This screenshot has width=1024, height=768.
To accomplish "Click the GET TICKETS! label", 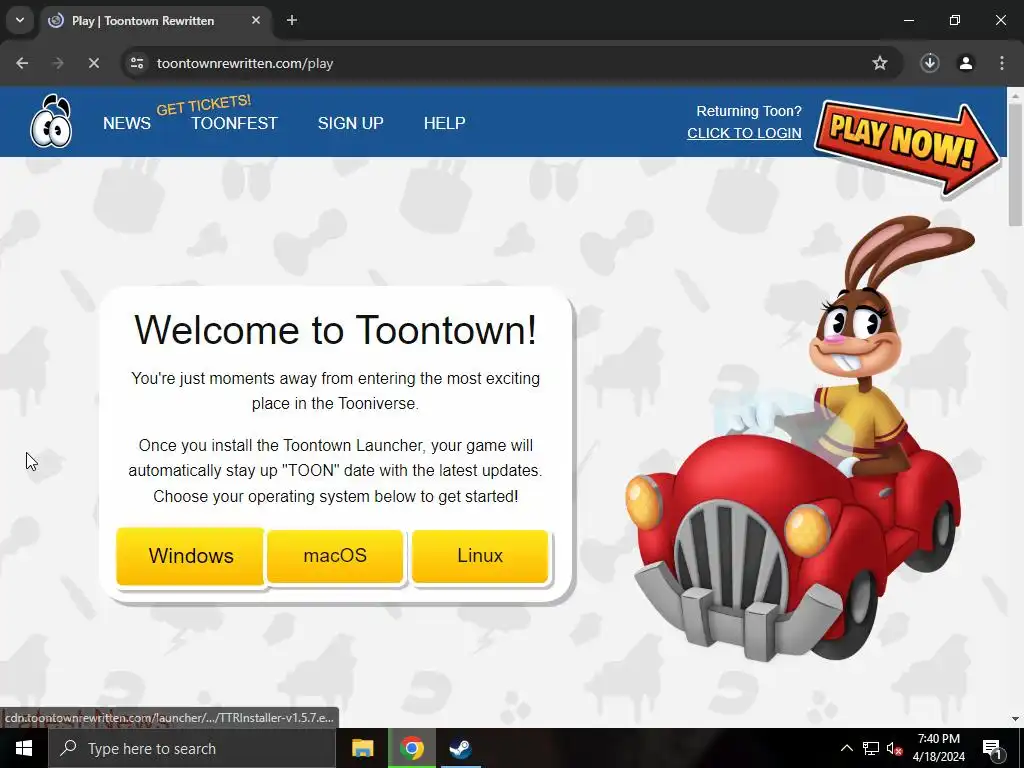I will 204,104.
